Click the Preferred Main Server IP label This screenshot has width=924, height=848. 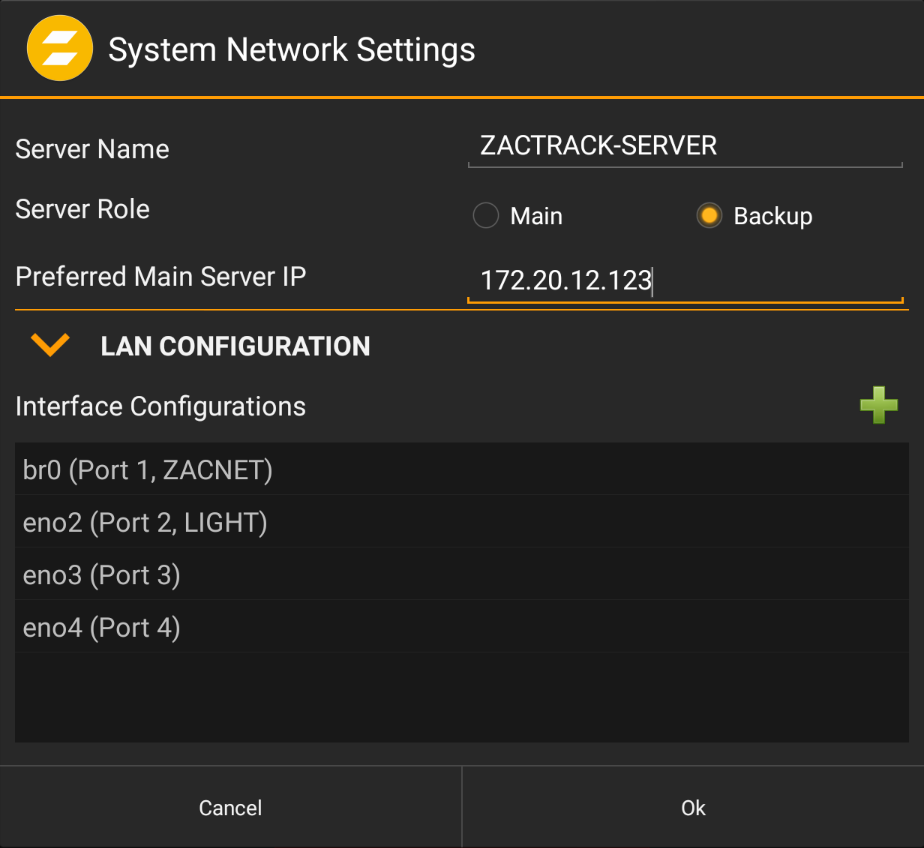161,277
